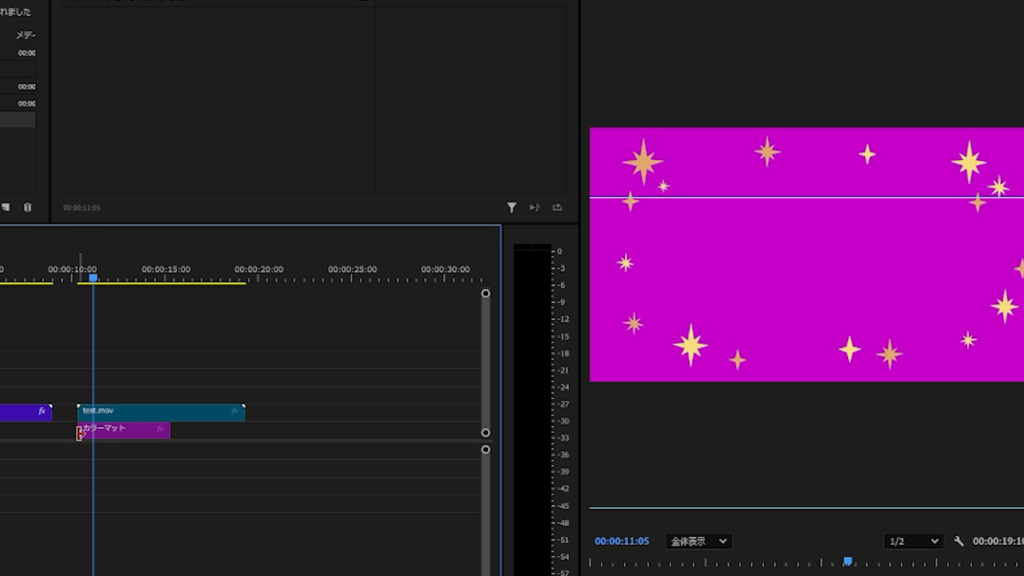Screen dimensions: 1024x576
Task: Click the Program monitor scrub playhead
Action: tap(847, 561)
